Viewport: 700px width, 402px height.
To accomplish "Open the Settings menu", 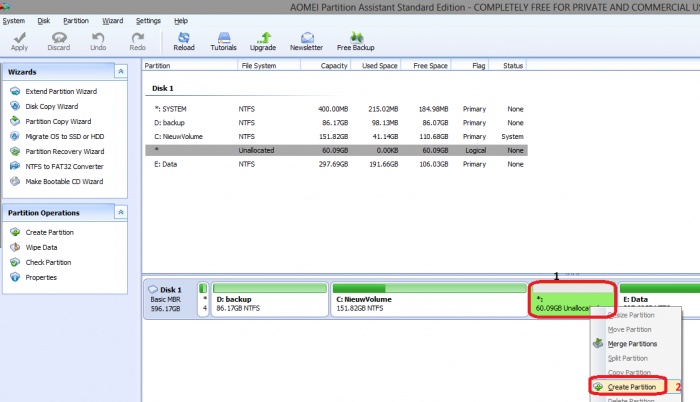I will point(148,21).
